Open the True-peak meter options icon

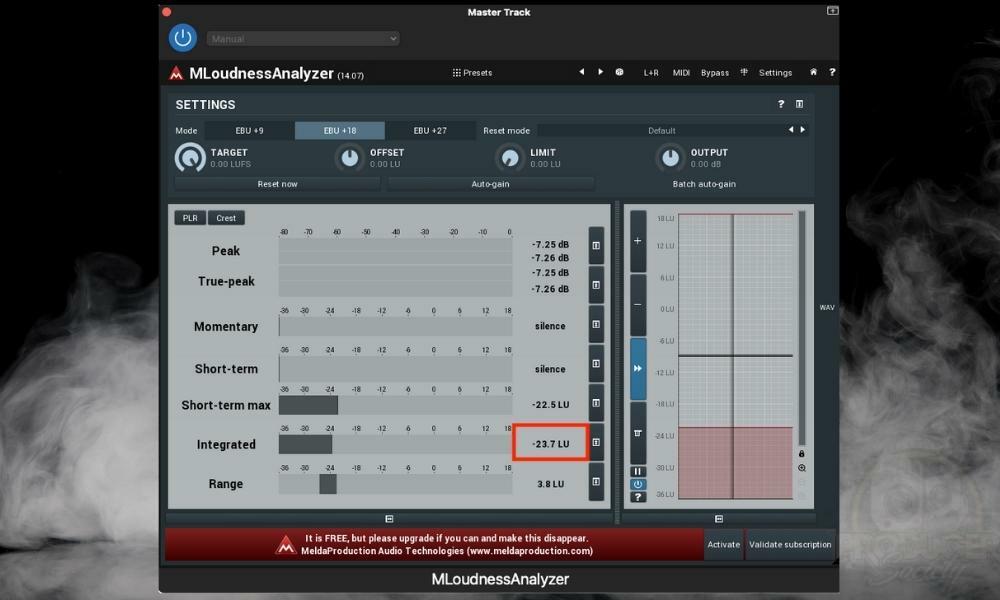[596, 285]
